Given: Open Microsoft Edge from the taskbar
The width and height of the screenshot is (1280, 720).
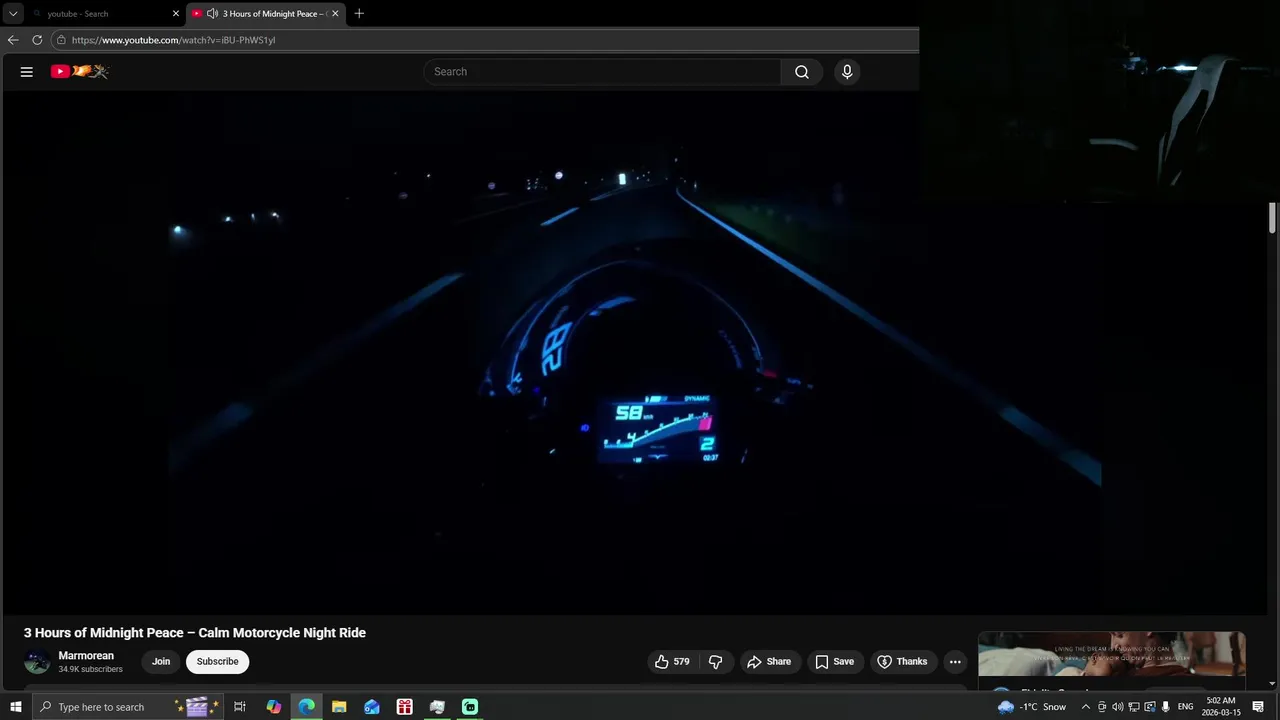Looking at the screenshot, I should [x=306, y=707].
